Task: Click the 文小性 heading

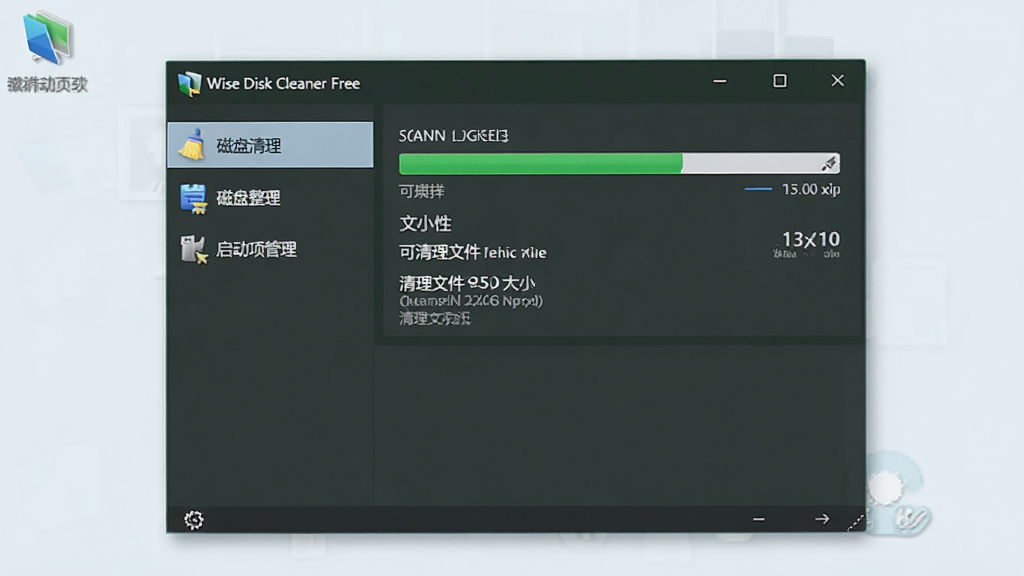Action: coord(425,223)
